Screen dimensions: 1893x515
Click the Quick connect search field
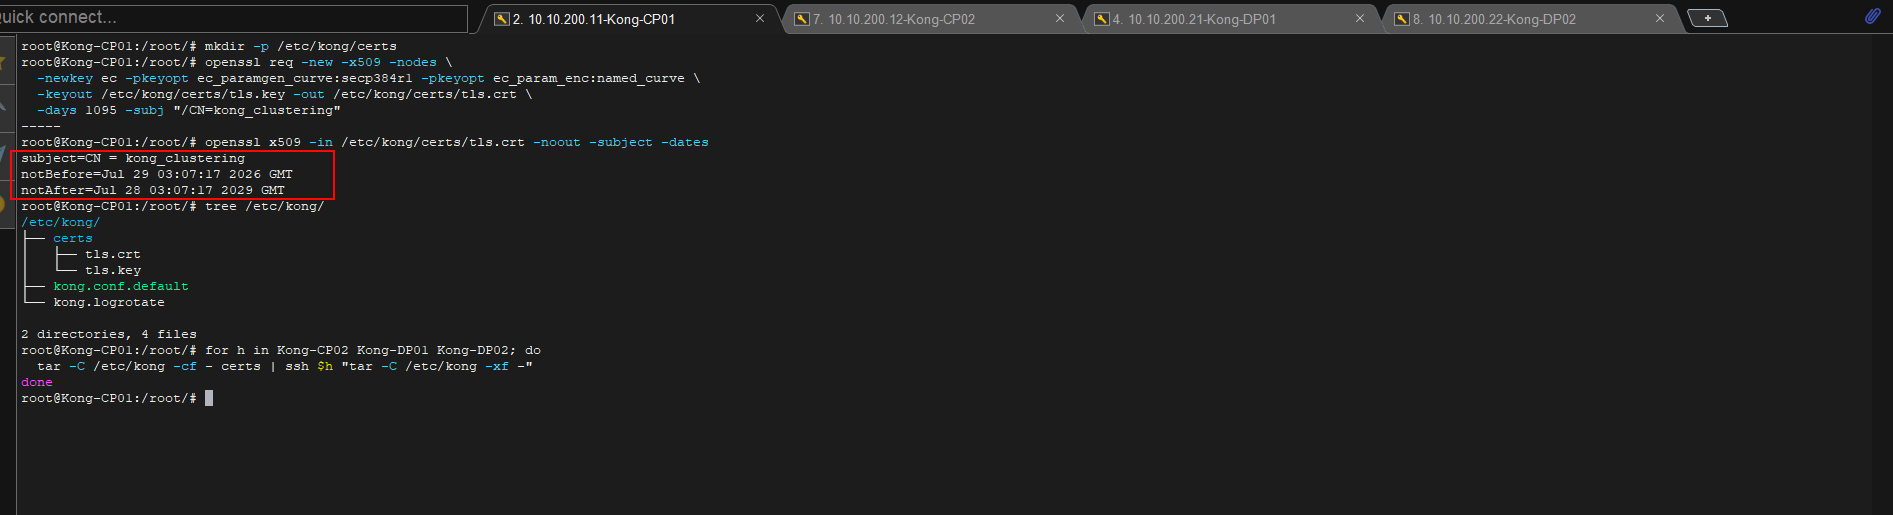pos(233,17)
